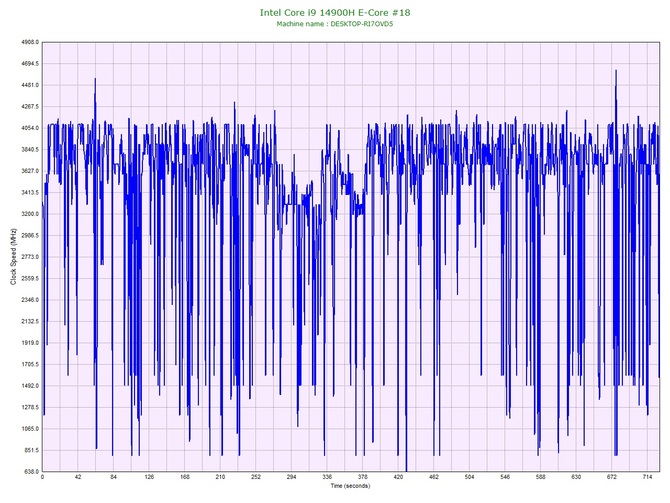670x503 pixels.
Task: Click the 638.0 y-axis value
Action: pos(31,471)
